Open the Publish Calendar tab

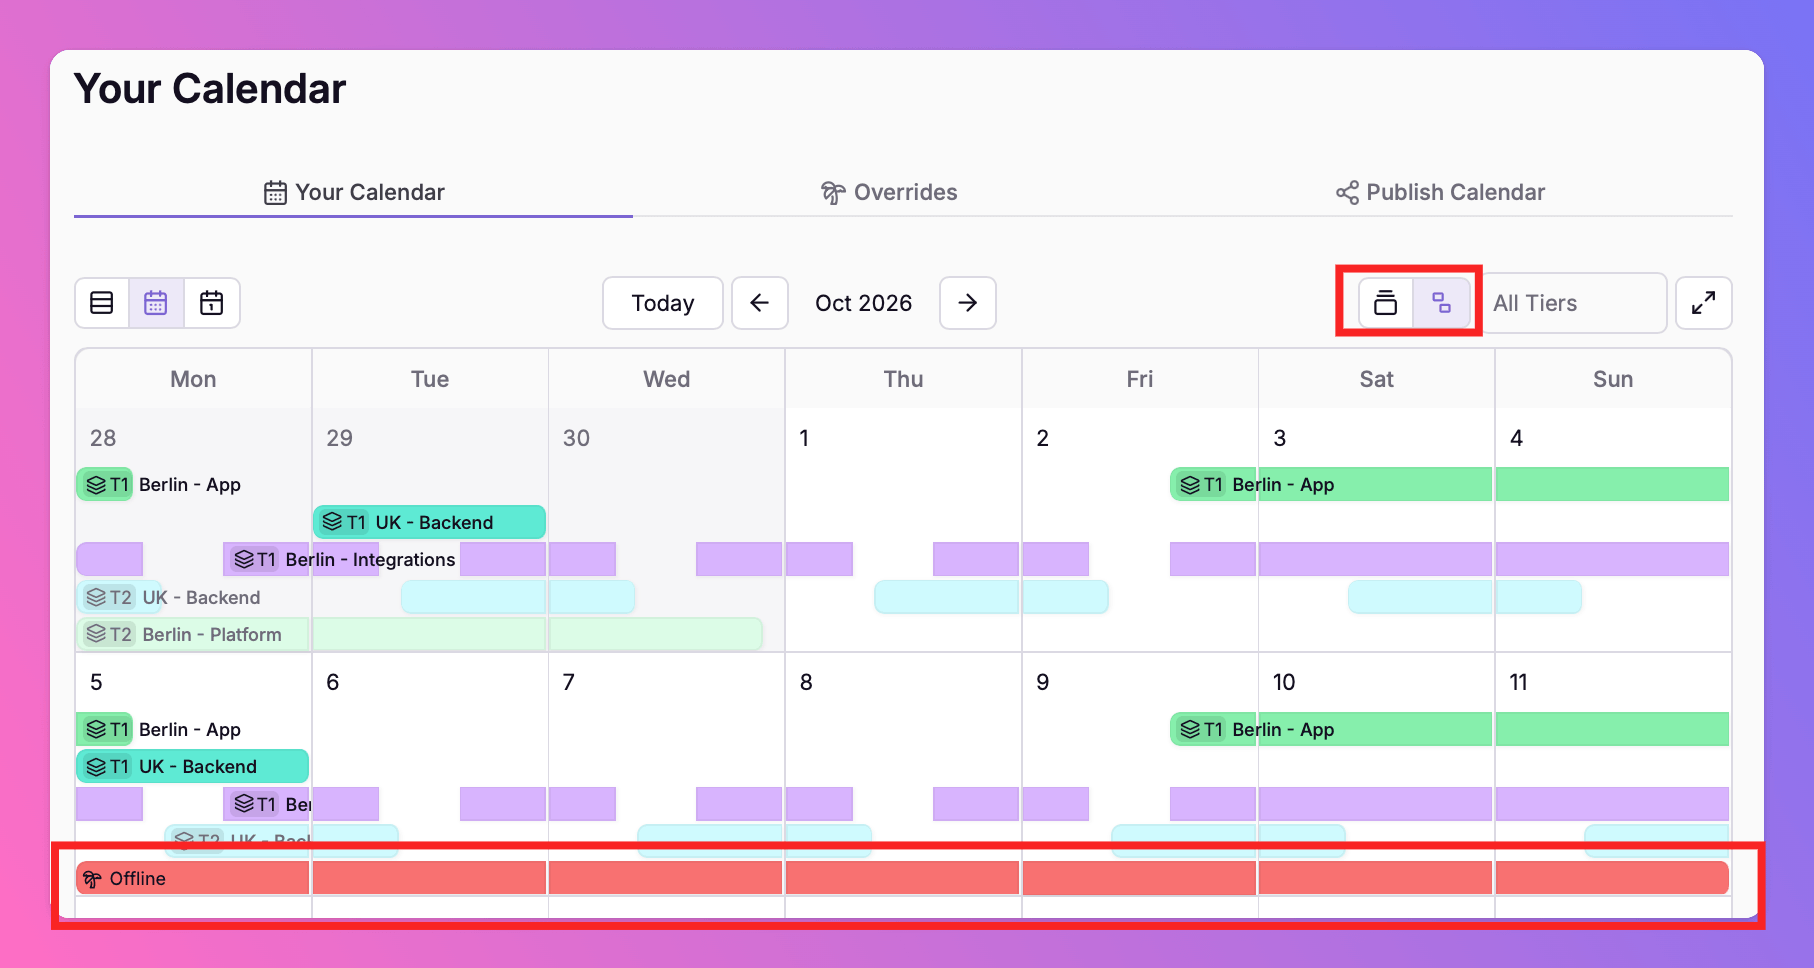pyautogui.click(x=1441, y=192)
